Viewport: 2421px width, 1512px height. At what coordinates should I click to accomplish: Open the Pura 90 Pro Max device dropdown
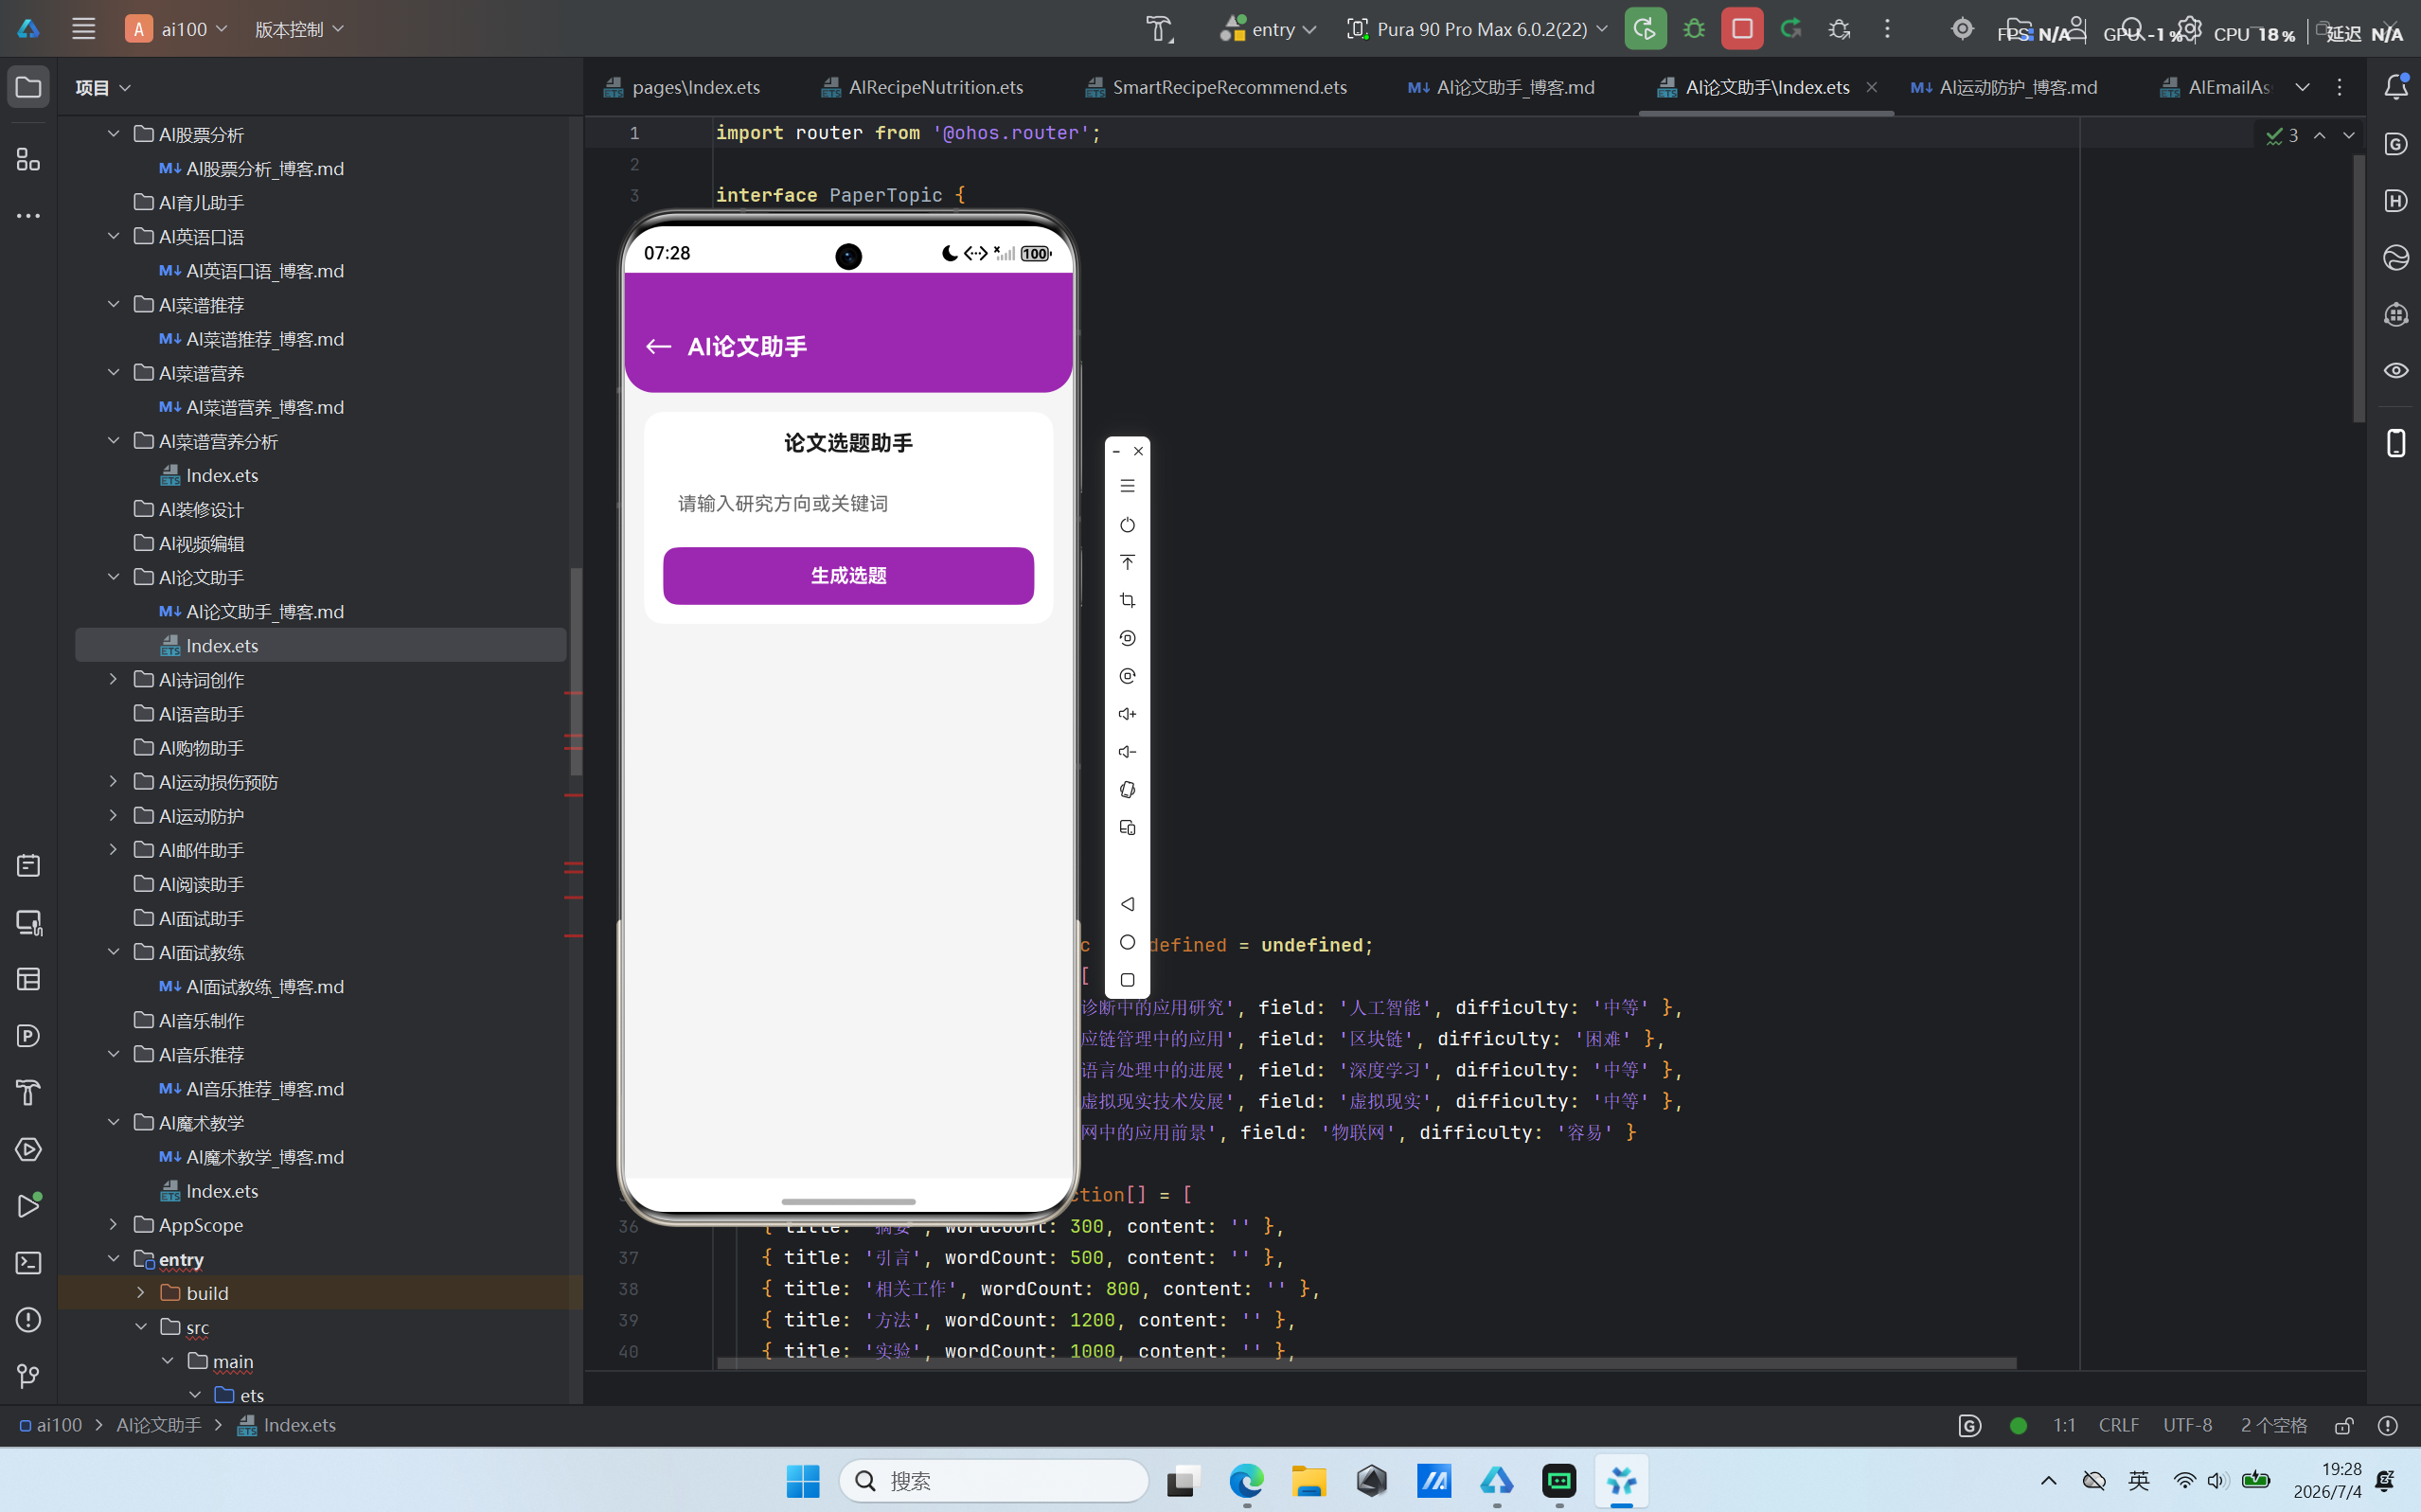coord(1476,29)
